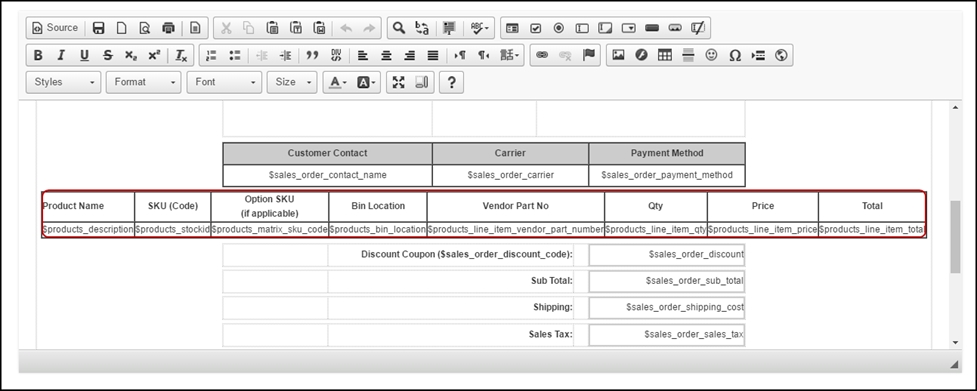Insert a Smiley emoticon
Viewport: 977px width, 391px height.
click(x=712, y=55)
